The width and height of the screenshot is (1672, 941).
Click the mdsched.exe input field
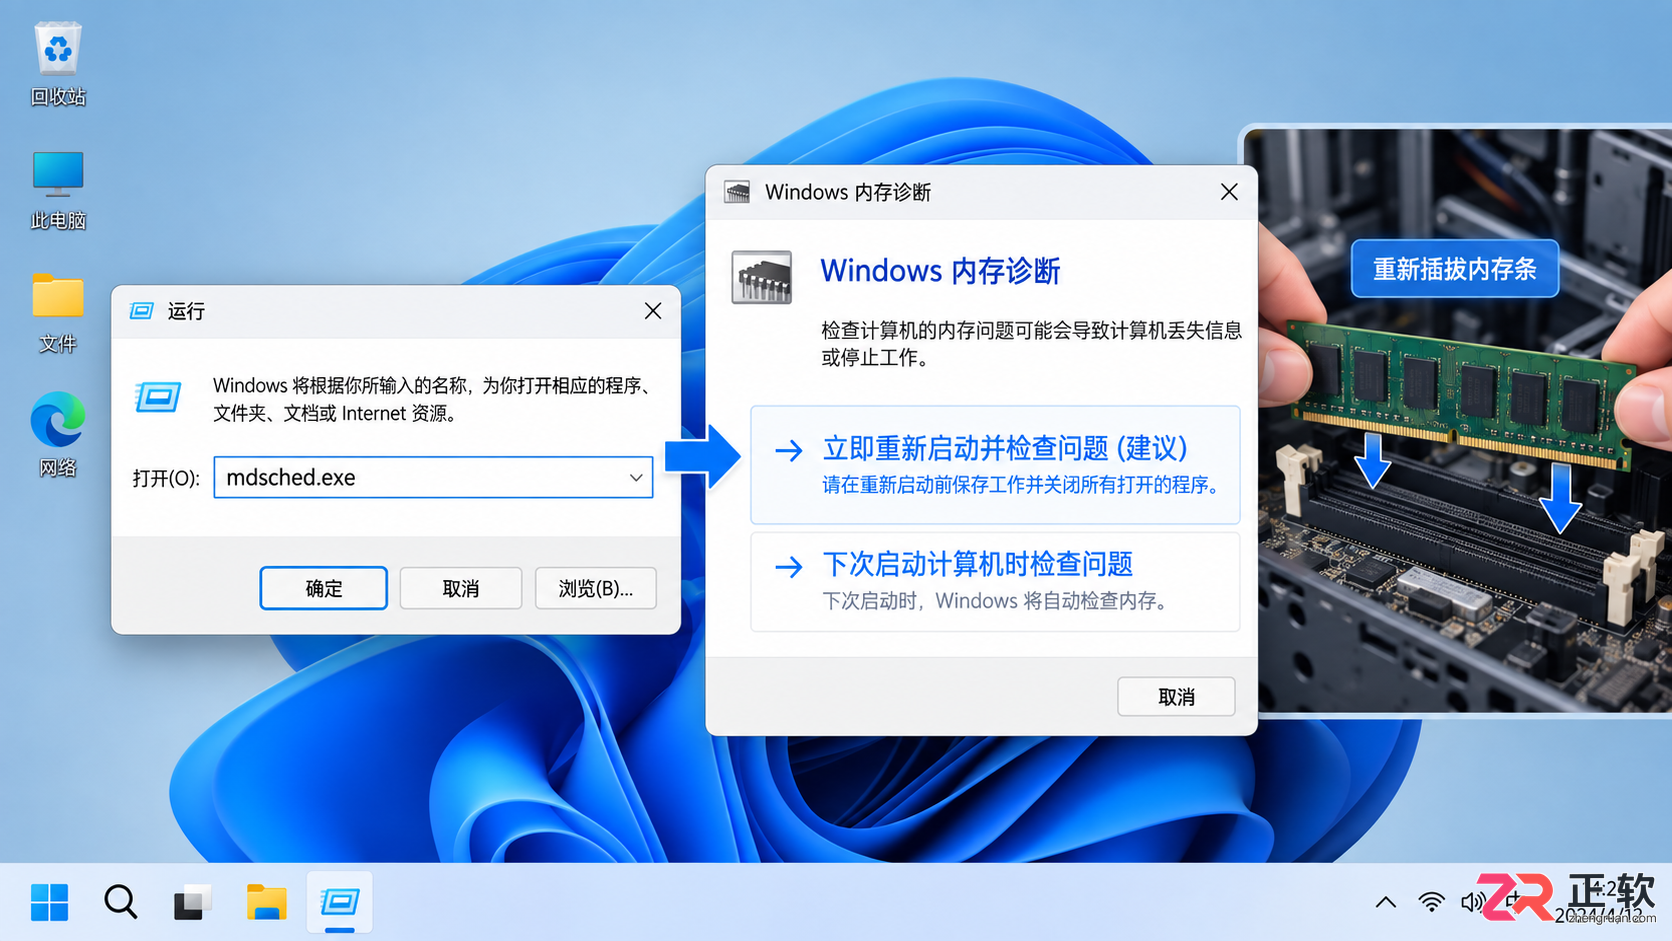click(433, 477)
